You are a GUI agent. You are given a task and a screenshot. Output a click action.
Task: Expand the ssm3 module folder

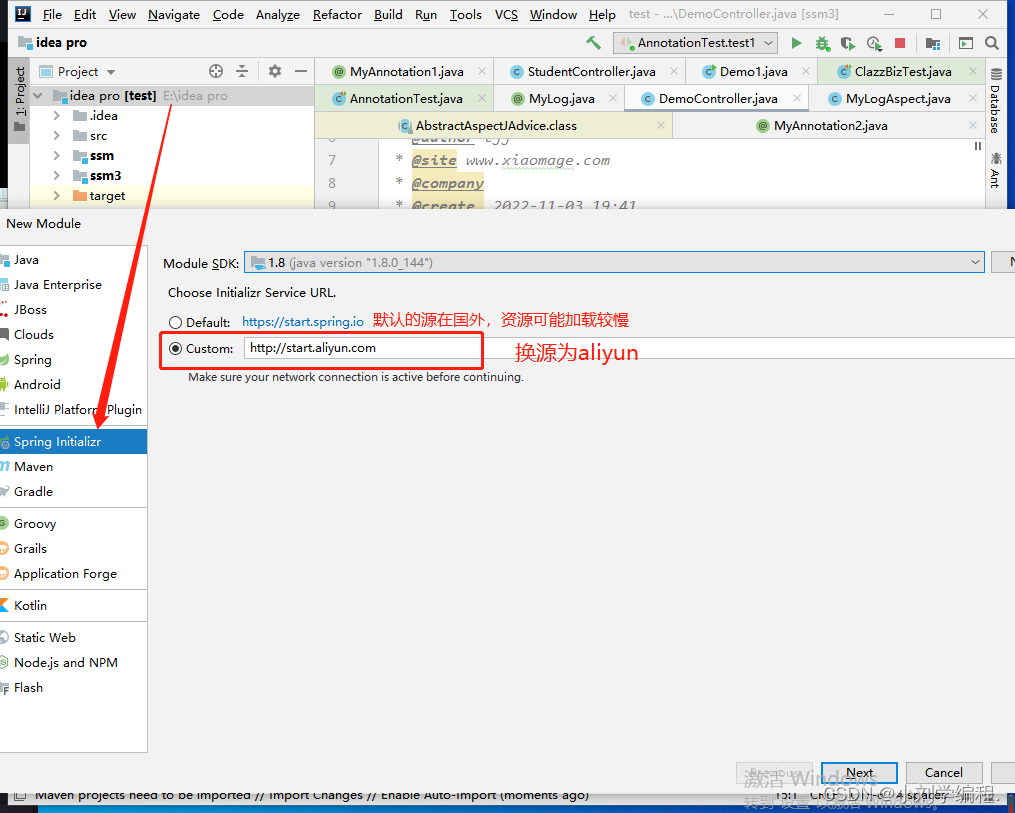click(x=56, y=176)
